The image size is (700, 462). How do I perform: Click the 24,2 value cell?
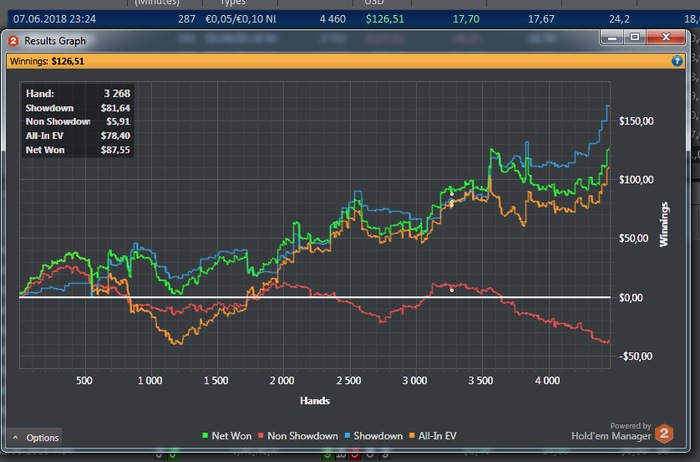619,19
